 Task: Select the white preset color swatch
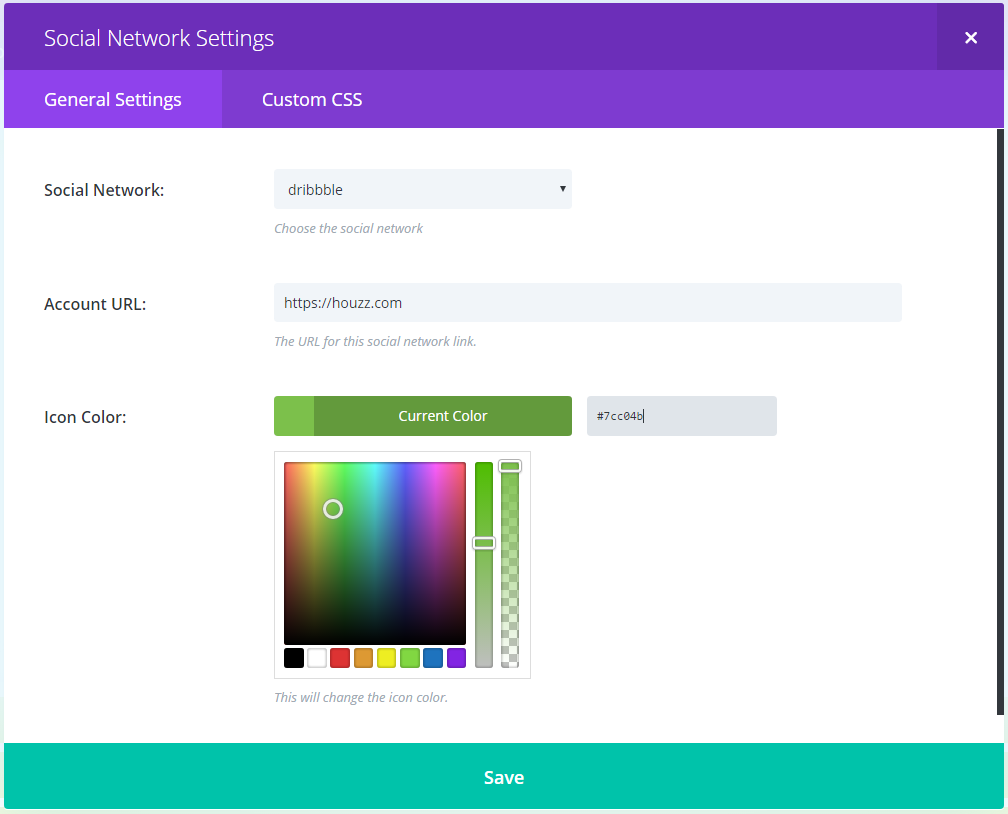coord(316,657)
